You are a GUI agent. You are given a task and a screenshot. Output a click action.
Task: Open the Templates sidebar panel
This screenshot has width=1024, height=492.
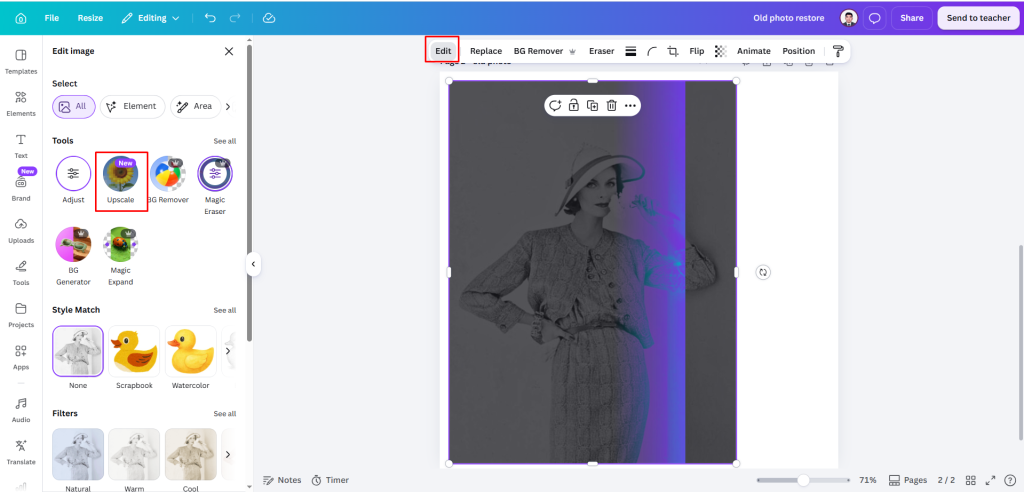click(x=21, y=61)
